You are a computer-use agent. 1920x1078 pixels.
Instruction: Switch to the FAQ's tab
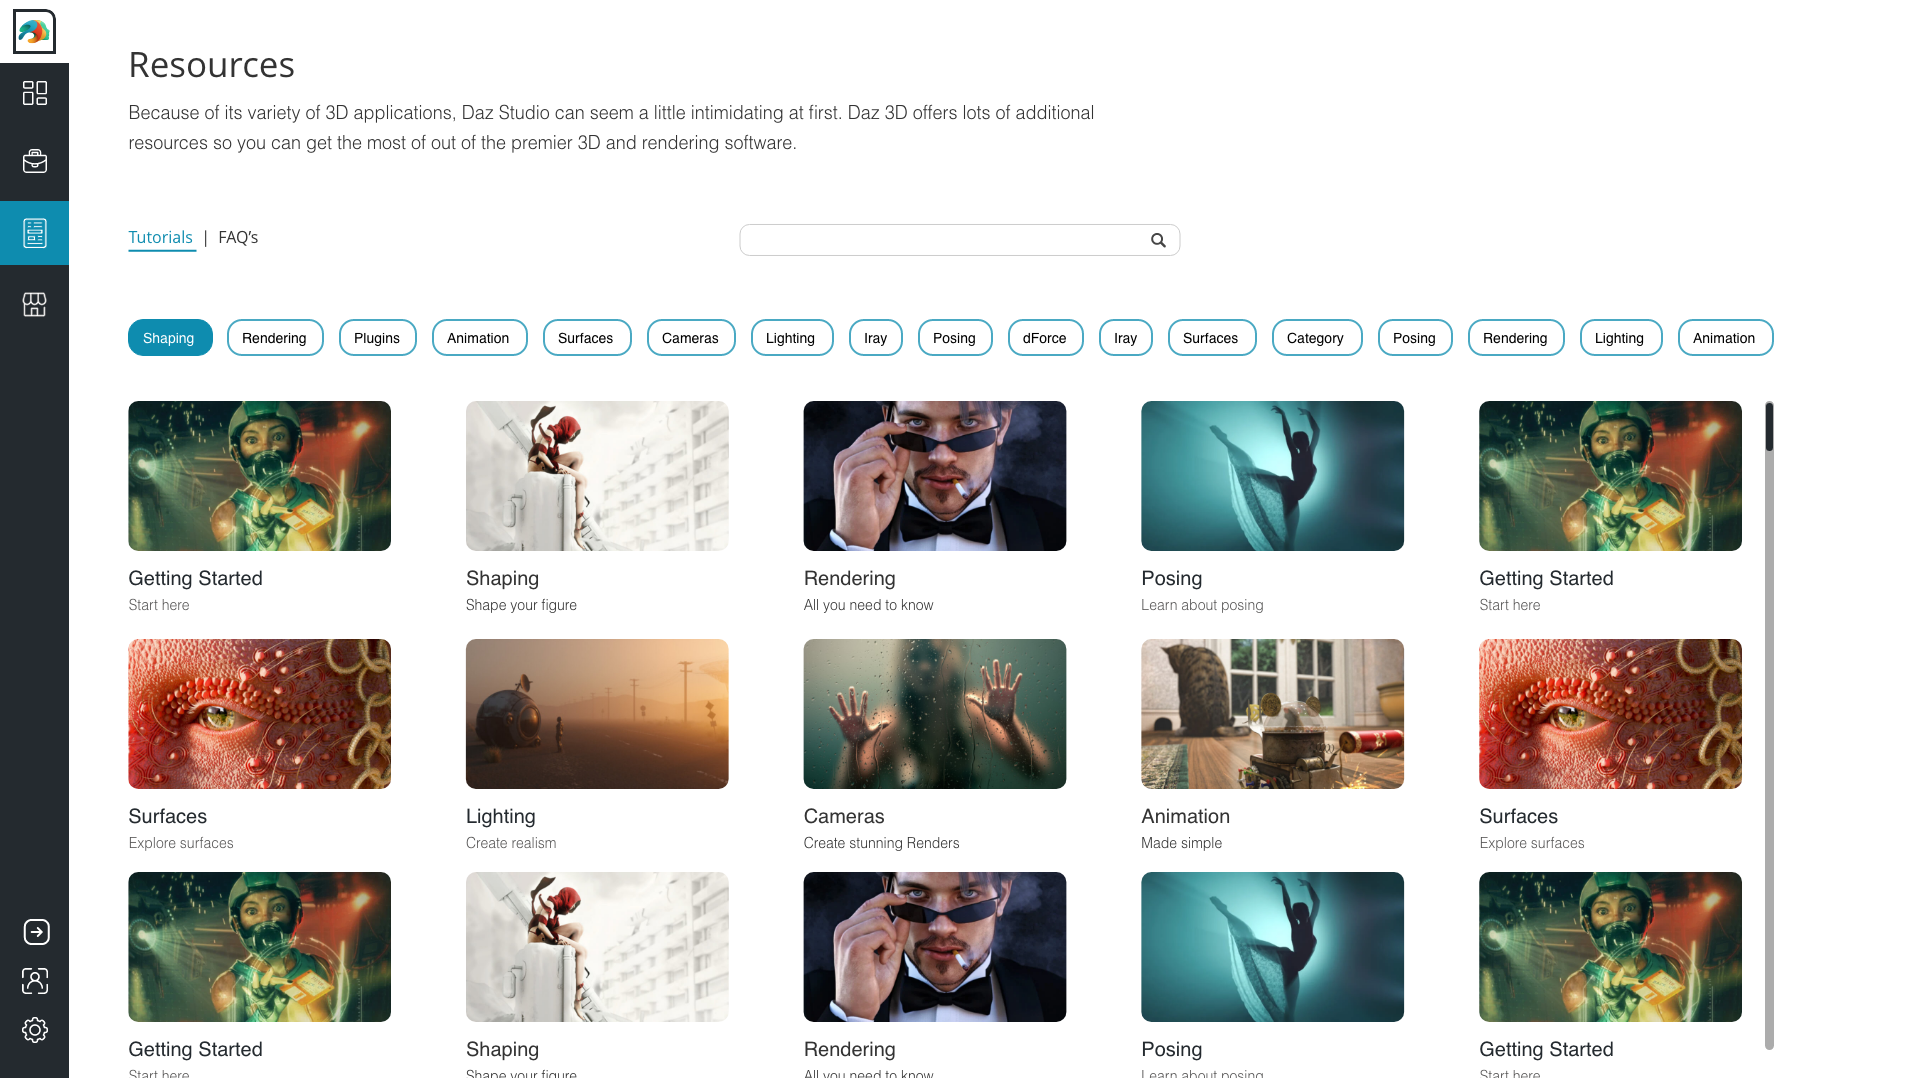point(238,237)
